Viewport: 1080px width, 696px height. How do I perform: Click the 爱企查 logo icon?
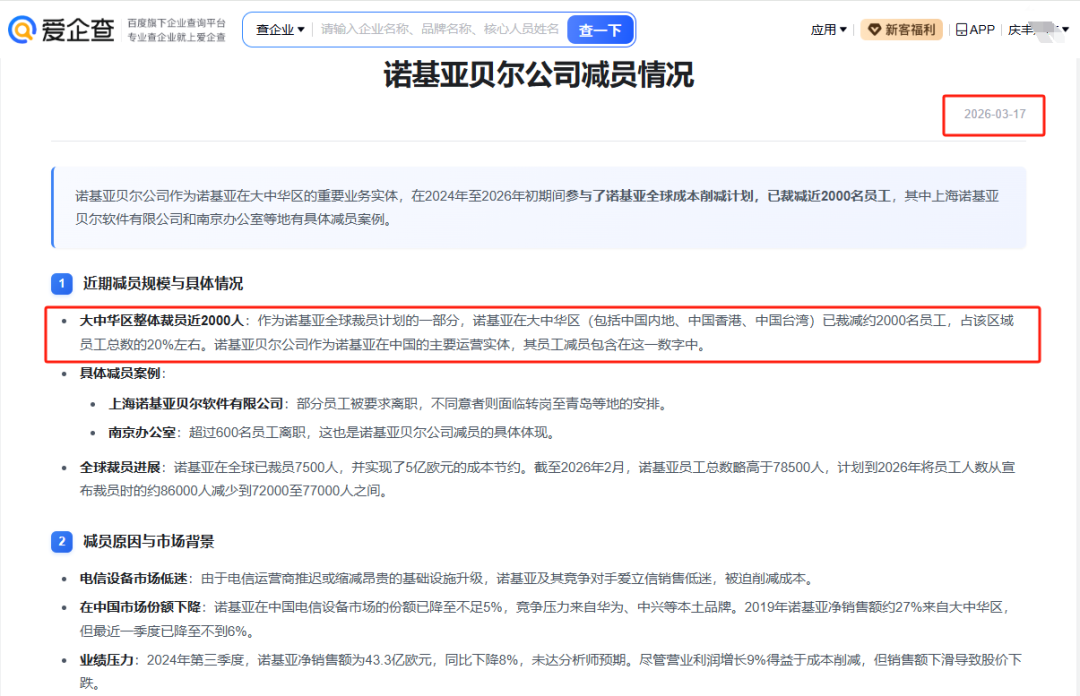pyautogui.click(x=22, y=30)
